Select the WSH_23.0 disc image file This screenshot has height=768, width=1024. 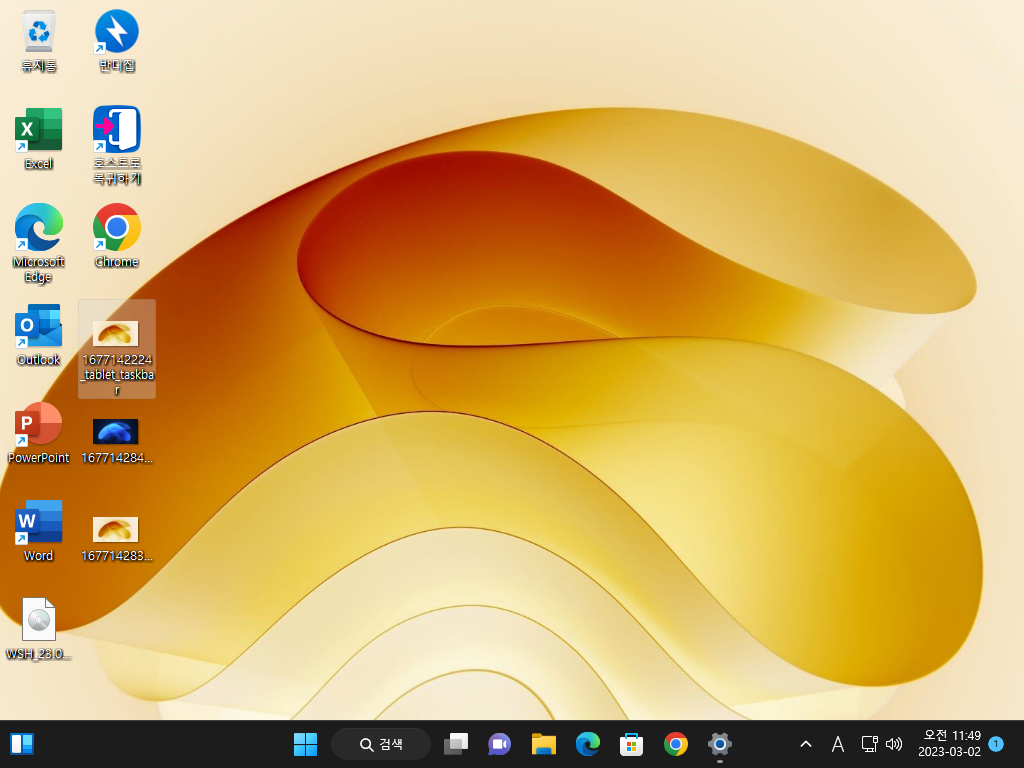tap(39, 628)
